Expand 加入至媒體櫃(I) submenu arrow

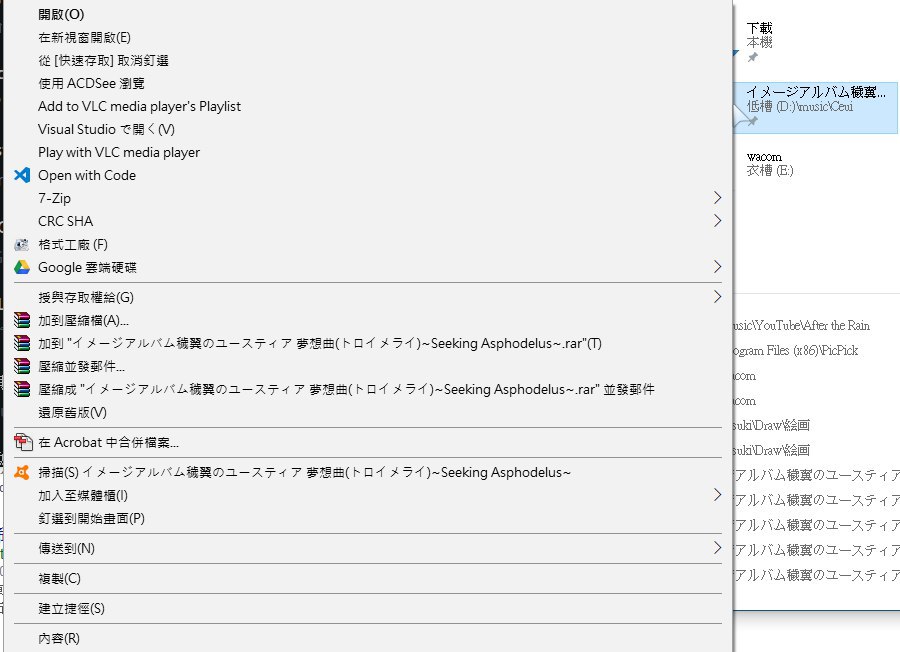[717, 495]
